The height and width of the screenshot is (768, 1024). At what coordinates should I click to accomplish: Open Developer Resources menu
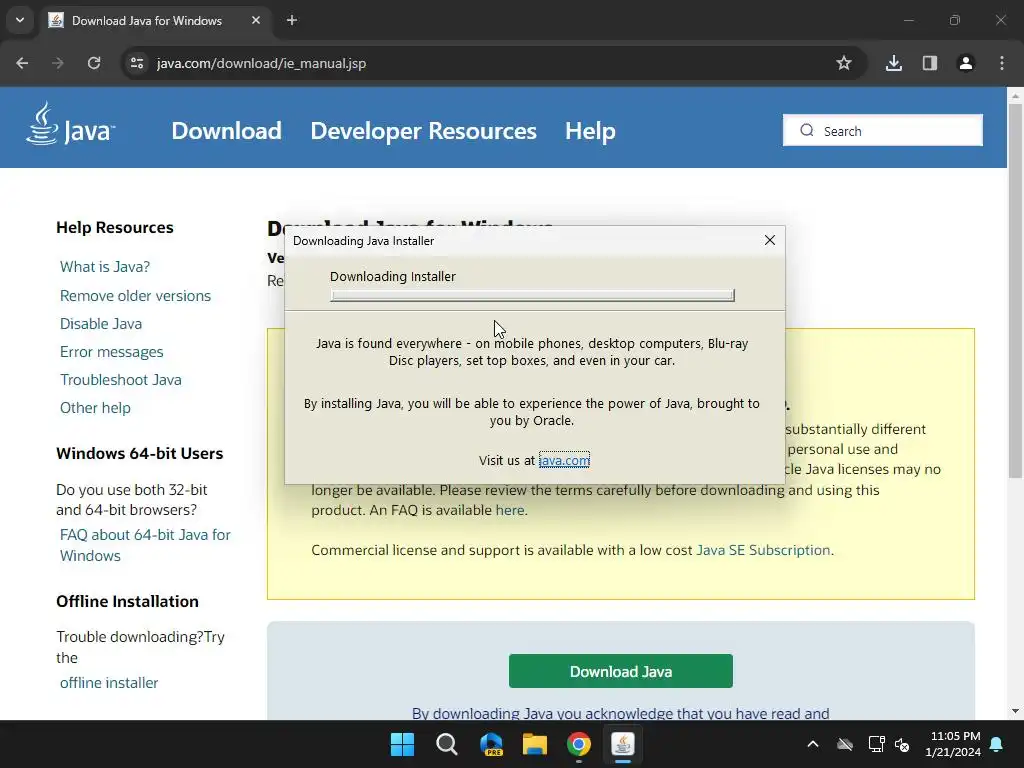click(423, 131)
